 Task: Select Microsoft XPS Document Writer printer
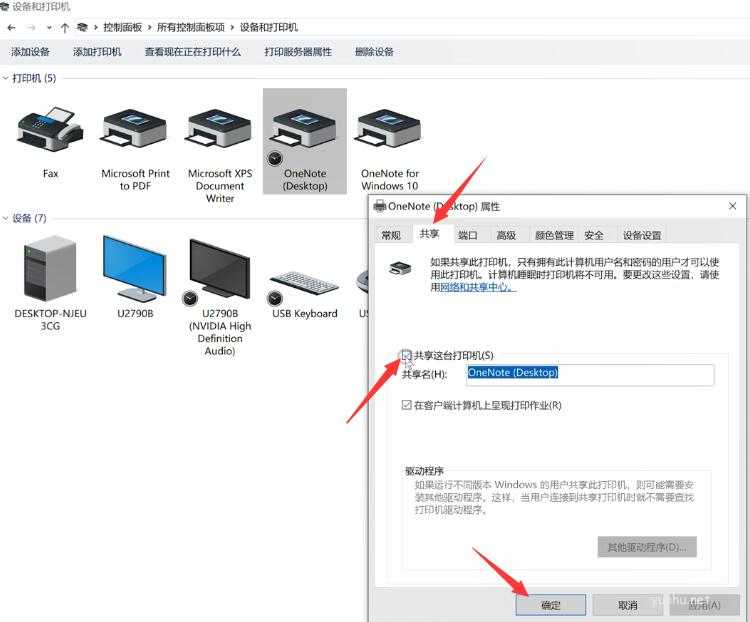click(220, 129)
